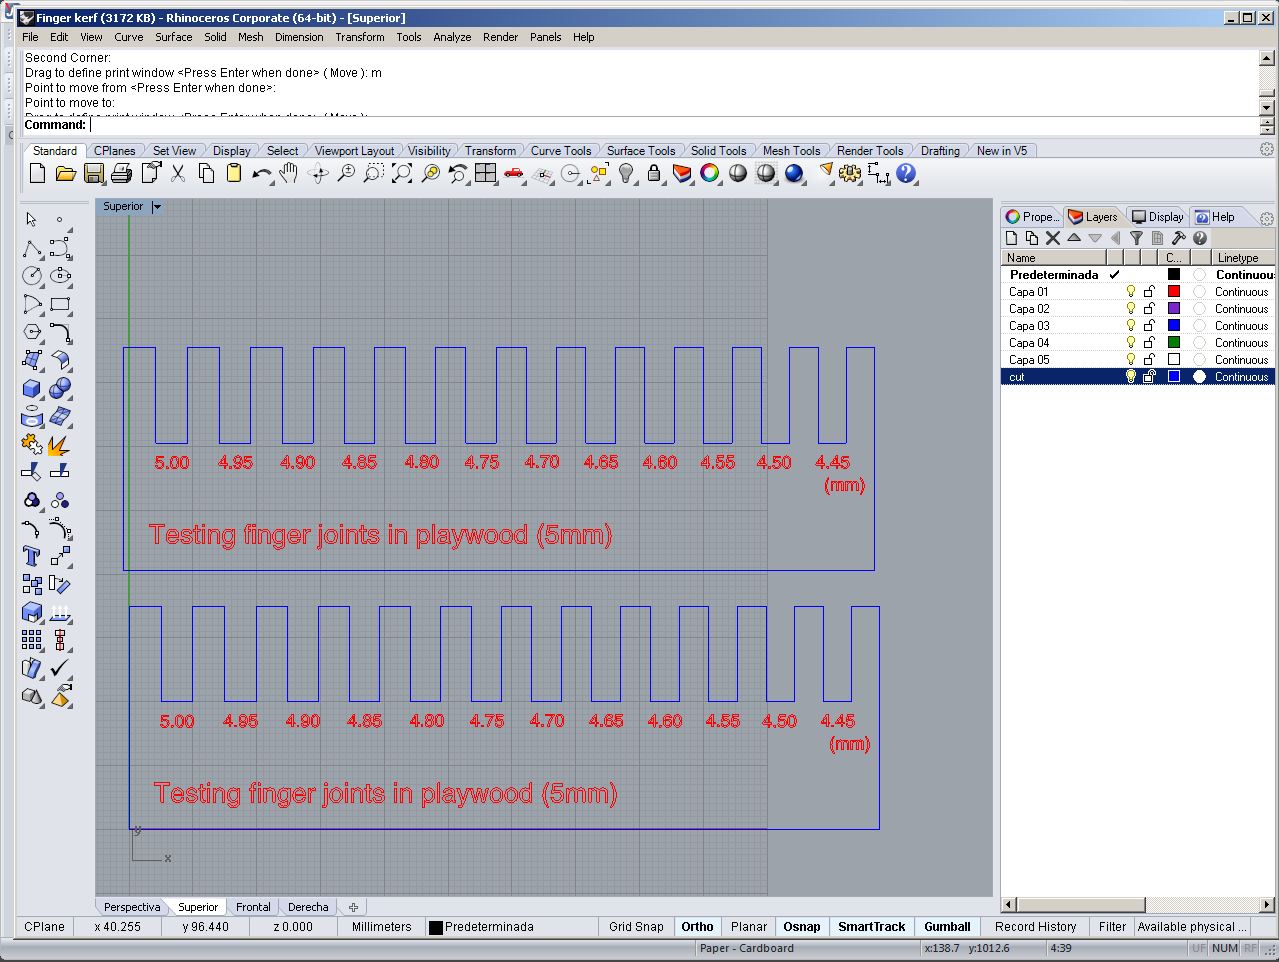Toggle Ortho mode in status bar
This screenshot has height=962, width=1279.
point(697,927)
